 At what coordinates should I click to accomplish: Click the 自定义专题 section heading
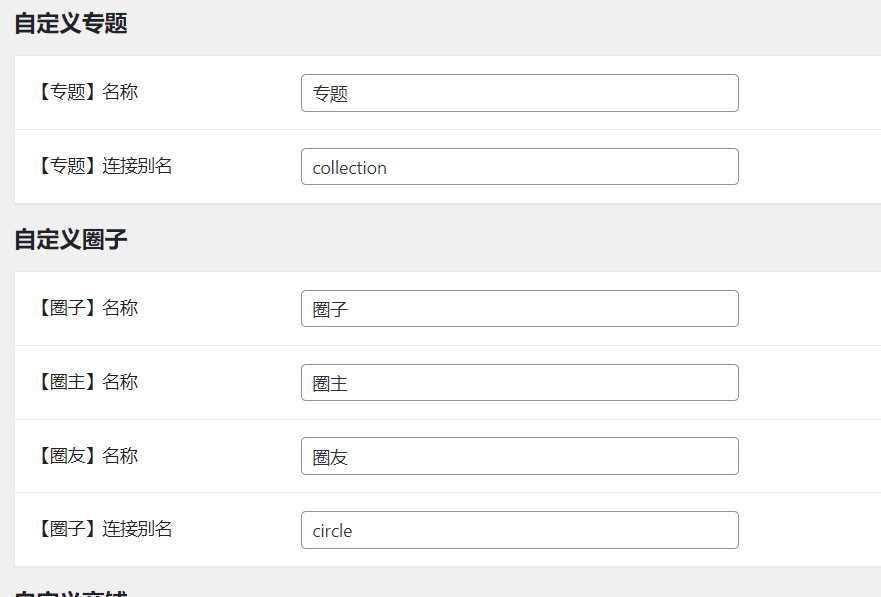click(x=71, y=24)
